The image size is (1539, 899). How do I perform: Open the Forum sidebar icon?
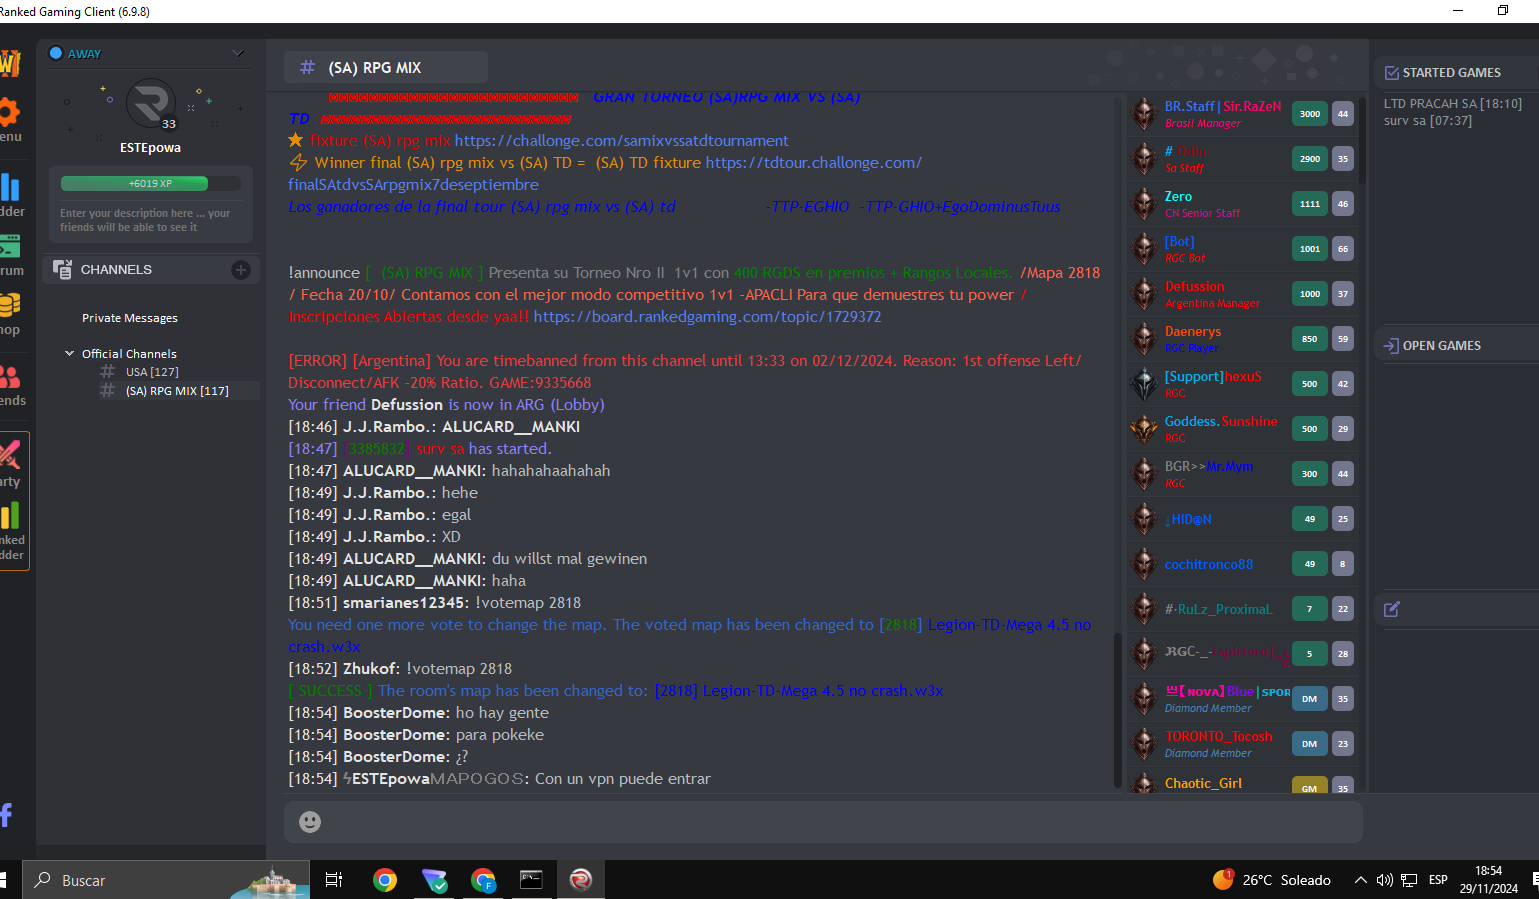10,246
